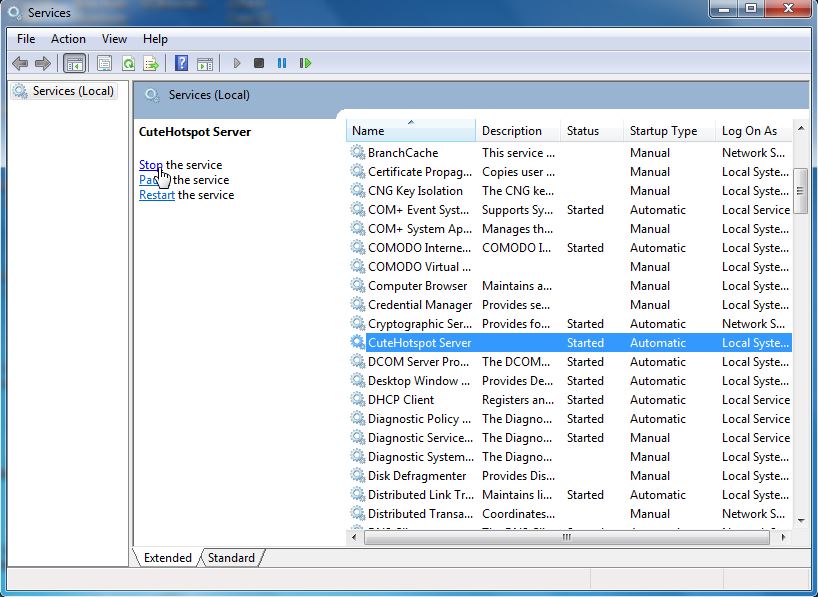Toggle Show/Hide Console Tree toolbar icon
This screenshot has width=818, height=597.
(x=74, y=64)
